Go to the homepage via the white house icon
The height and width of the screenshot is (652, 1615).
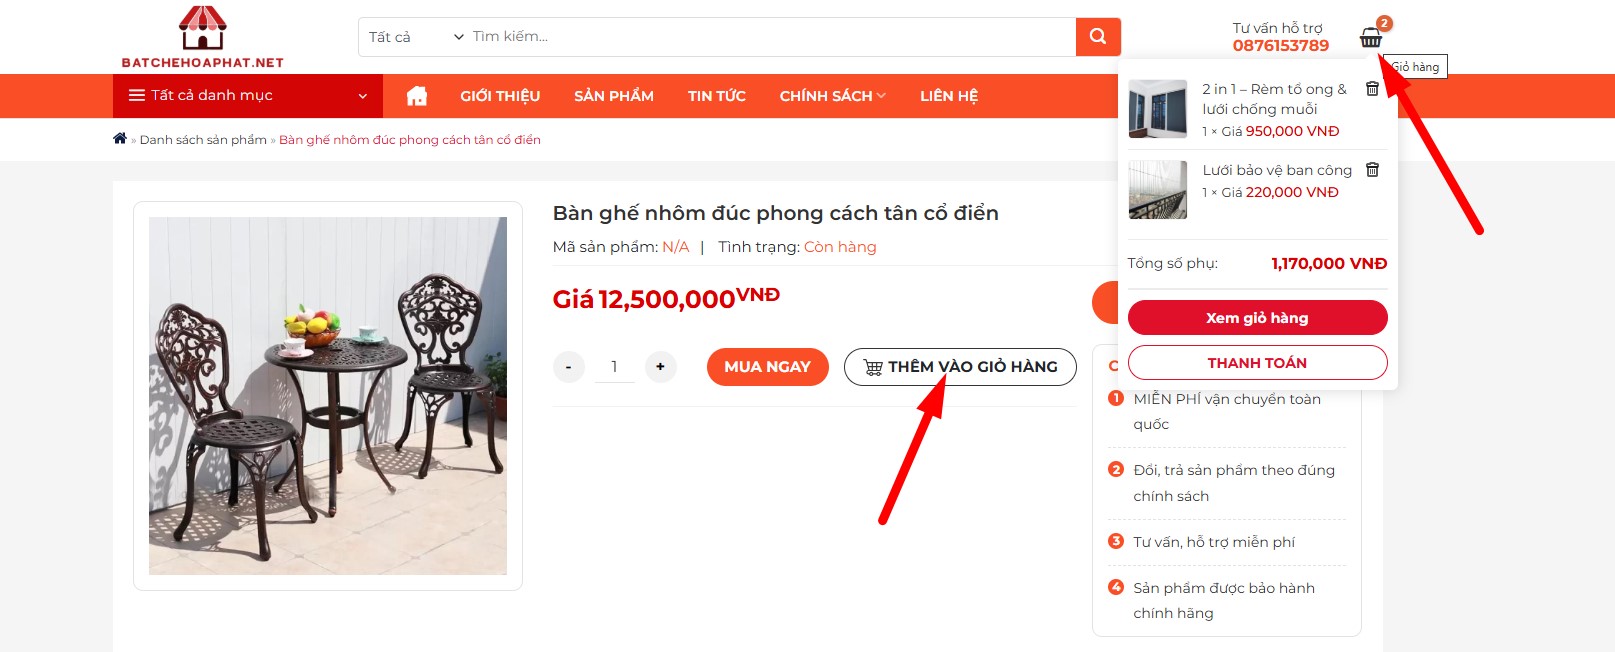pyautogui.click(x=417, y=96)
